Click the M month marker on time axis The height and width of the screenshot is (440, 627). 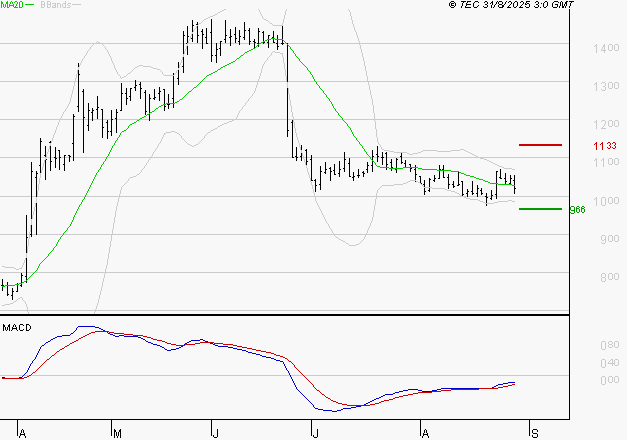coord(117,433)
